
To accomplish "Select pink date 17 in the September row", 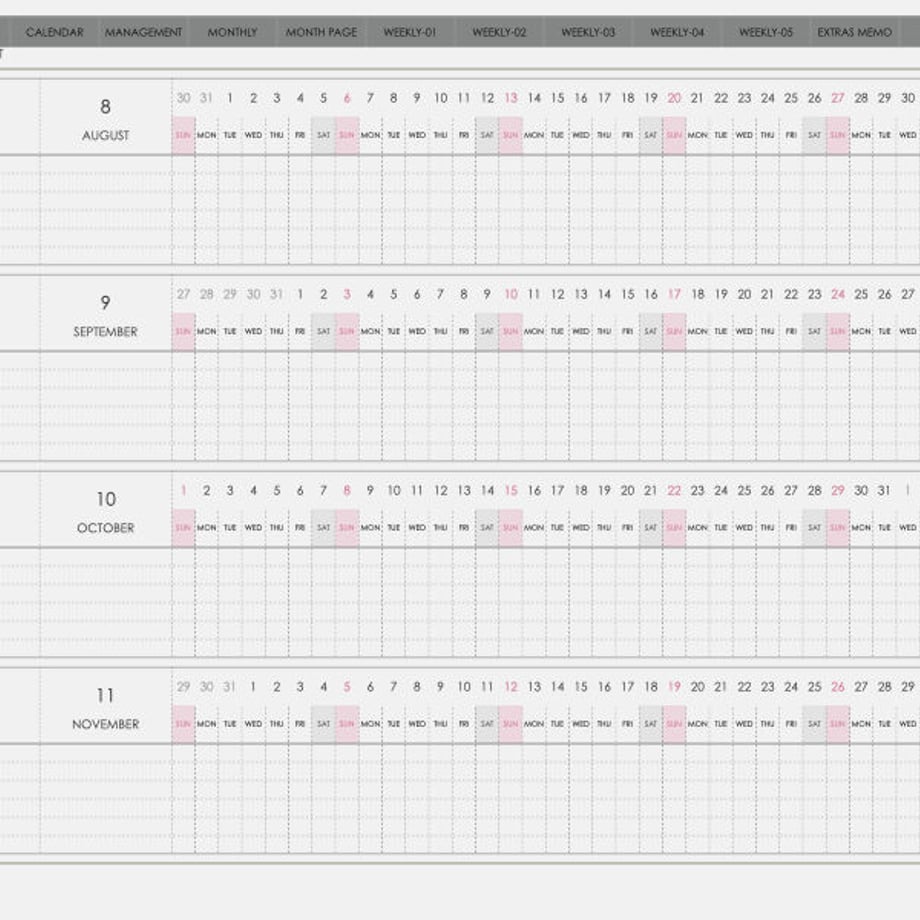I will click(674, 295).
